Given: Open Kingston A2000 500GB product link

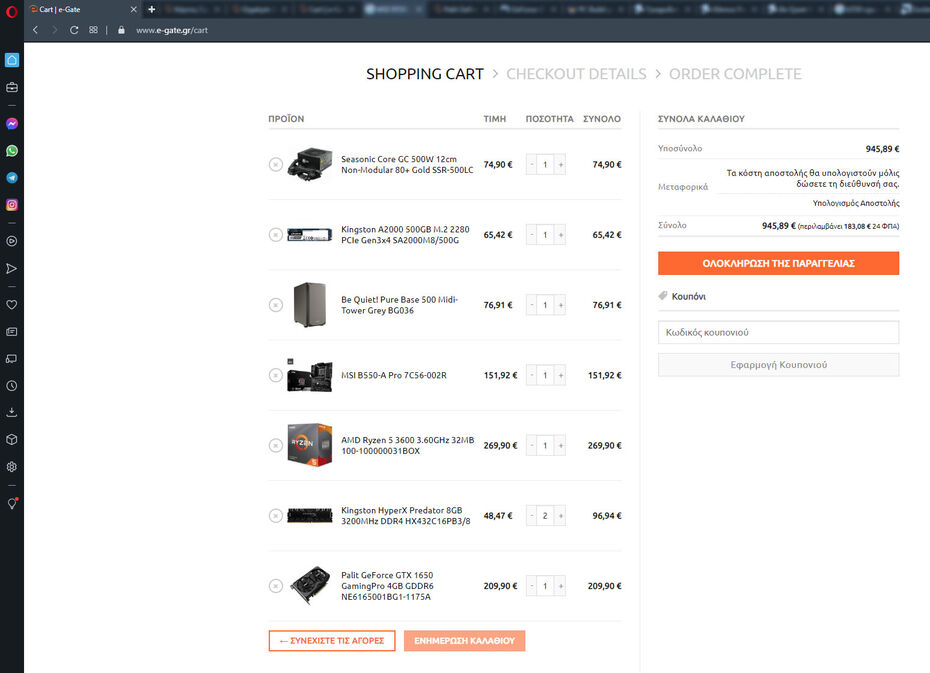Looking at the screenshot, I should pos(405,235).
